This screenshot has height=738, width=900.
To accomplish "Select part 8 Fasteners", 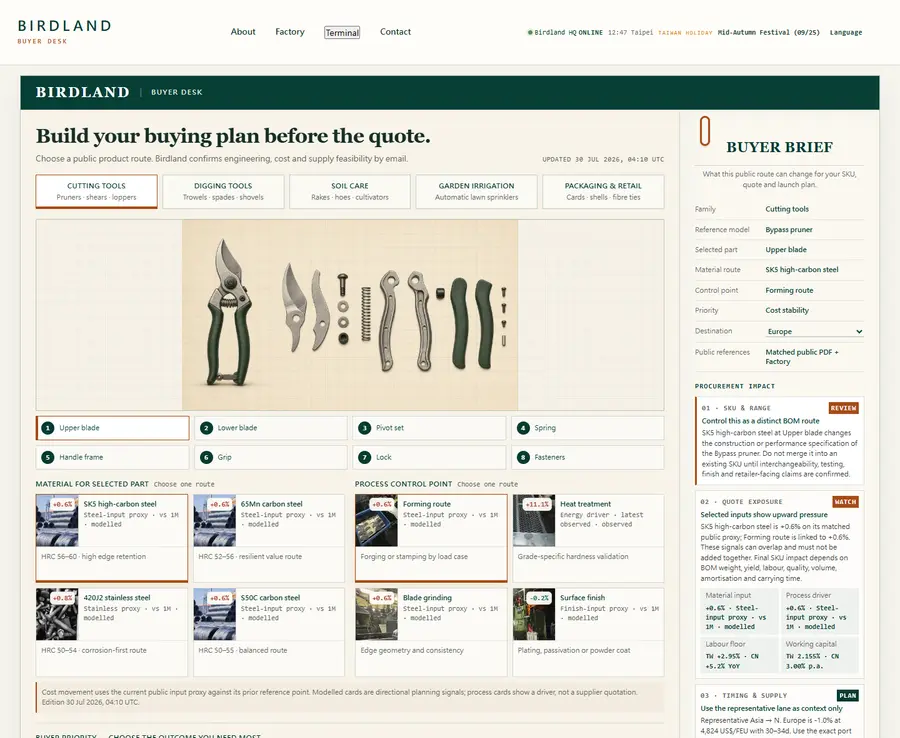I will click(588, 457).
